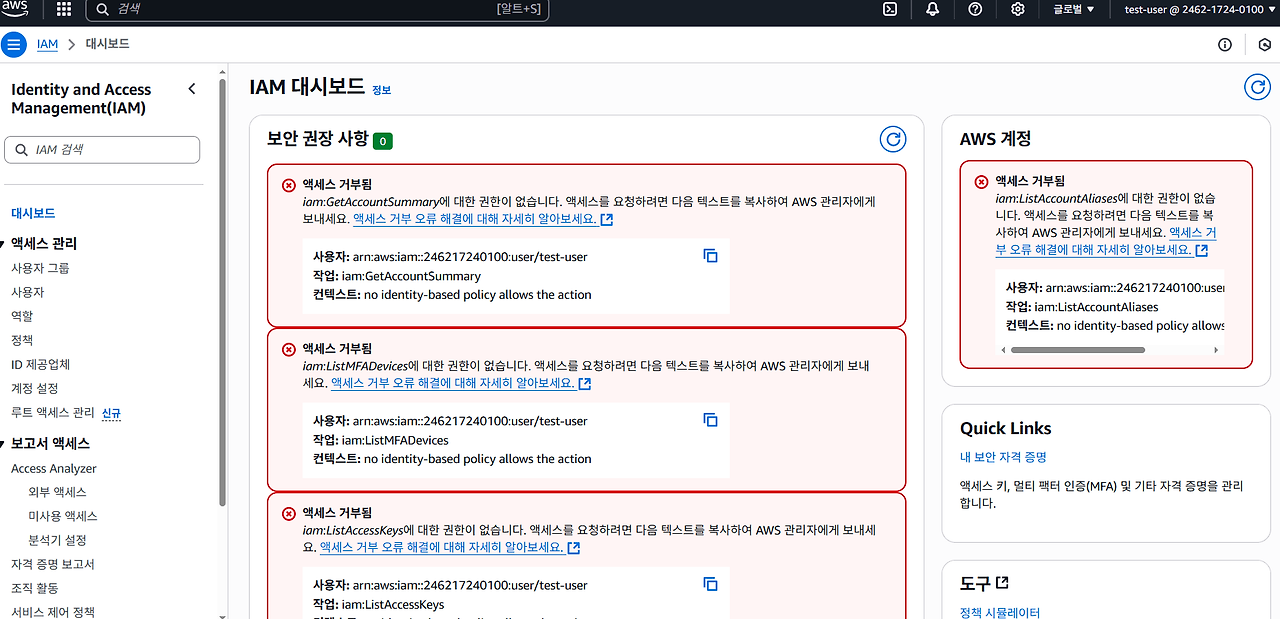
Task: Click the 정보 link beside IAM 대시보드
Action: pos(381,90)
